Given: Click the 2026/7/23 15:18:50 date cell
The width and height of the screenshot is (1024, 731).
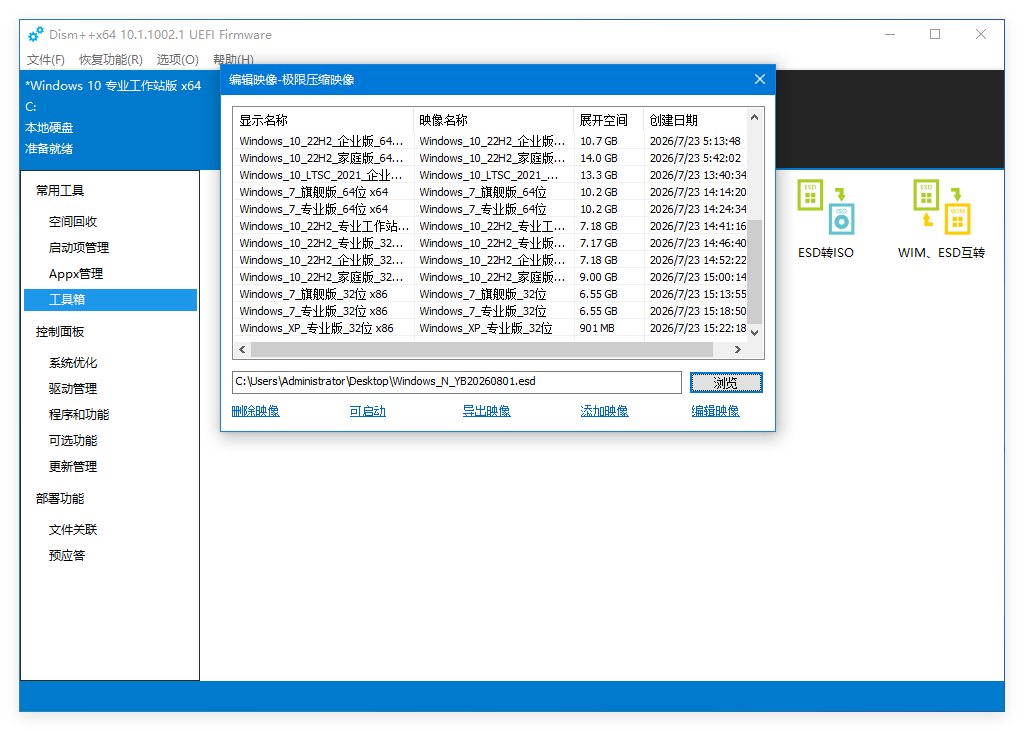Looking at the screenshot, I should click(x=697, y=311).
